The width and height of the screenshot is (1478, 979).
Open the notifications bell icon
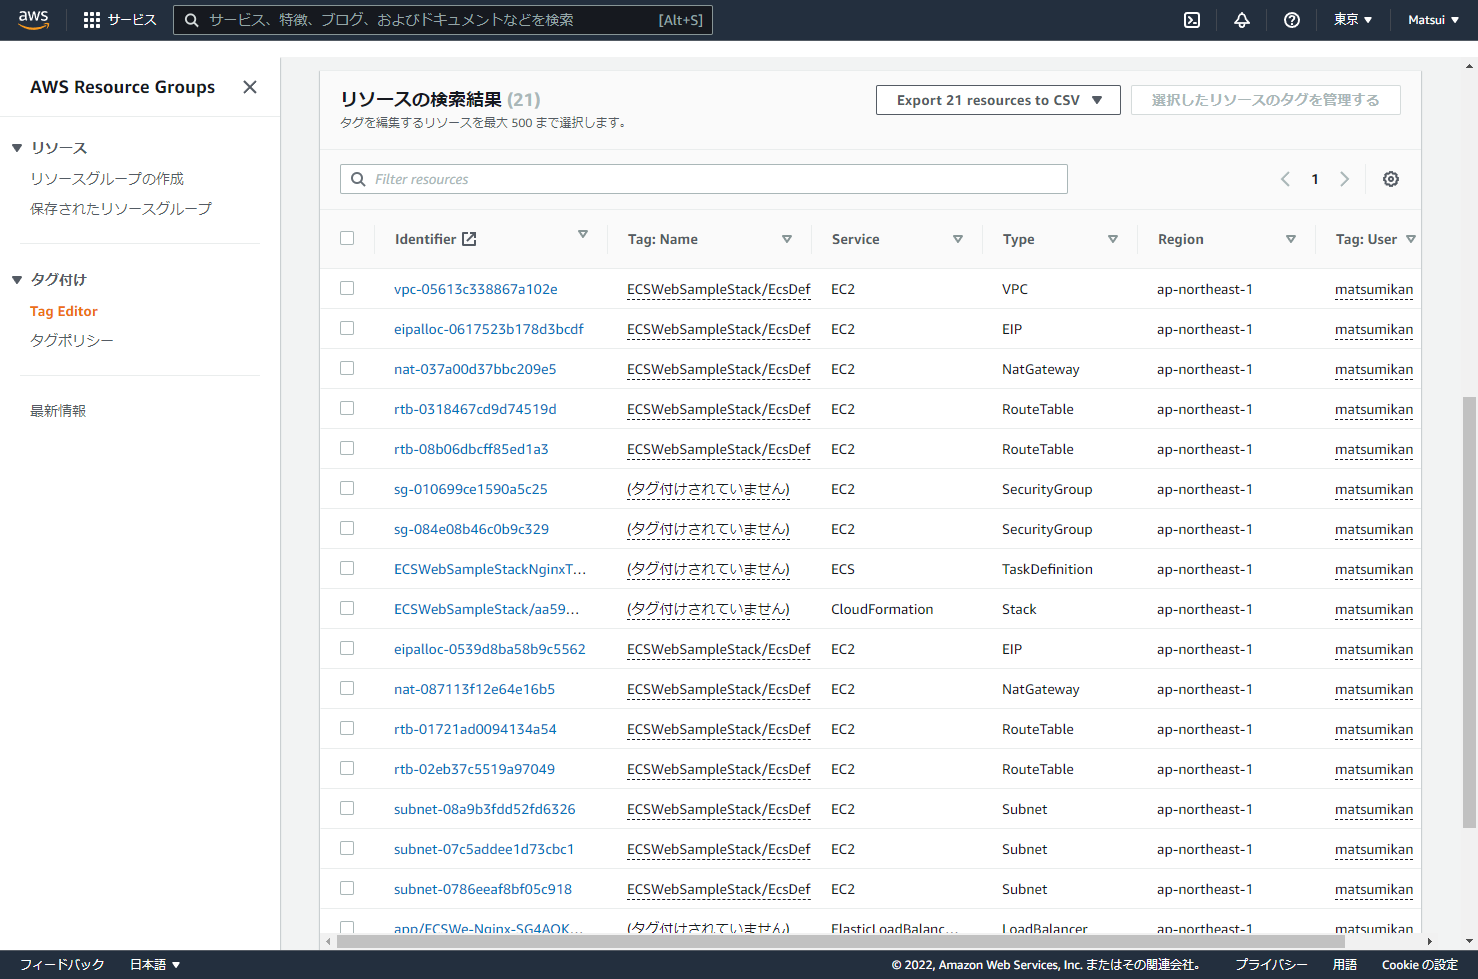1242,20
